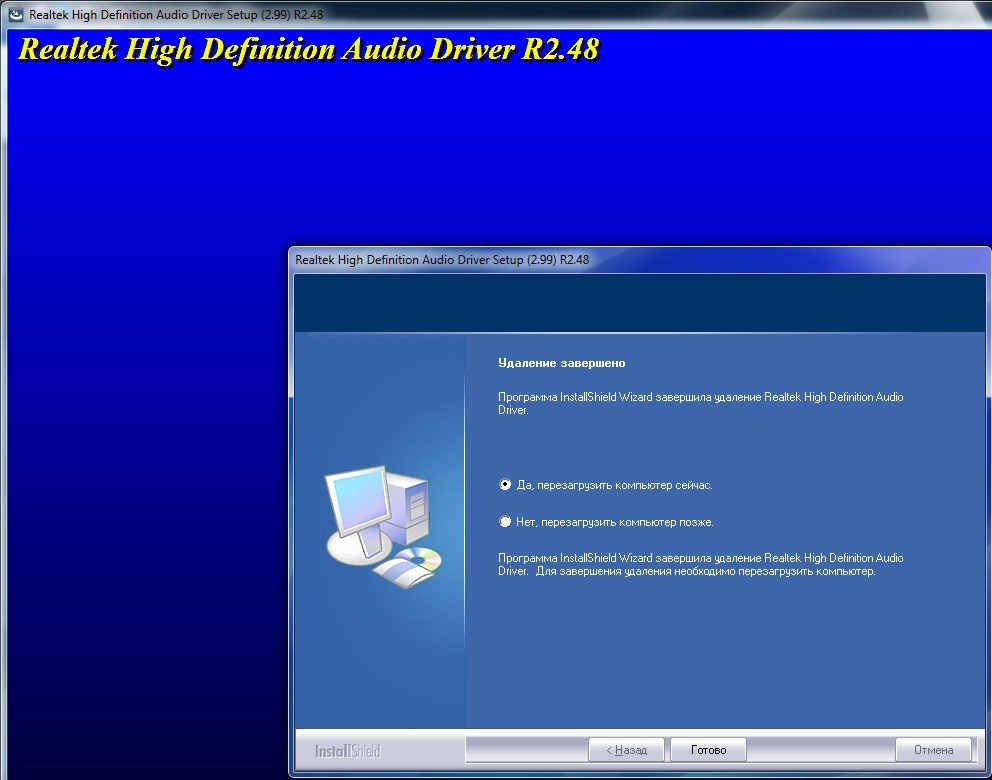Select "Да, перезагрузить компьютер сейчас" radio button

(x=505, y=485)
